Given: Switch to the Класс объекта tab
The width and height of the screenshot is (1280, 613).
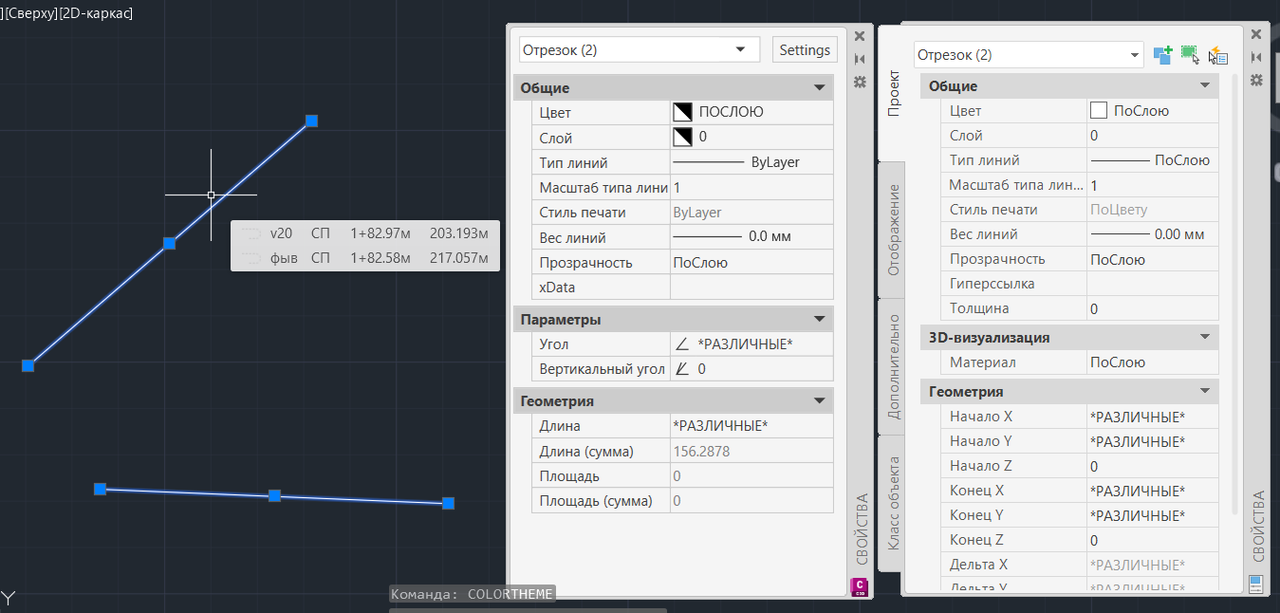Looking at the screenshot, I should [892, 504].
